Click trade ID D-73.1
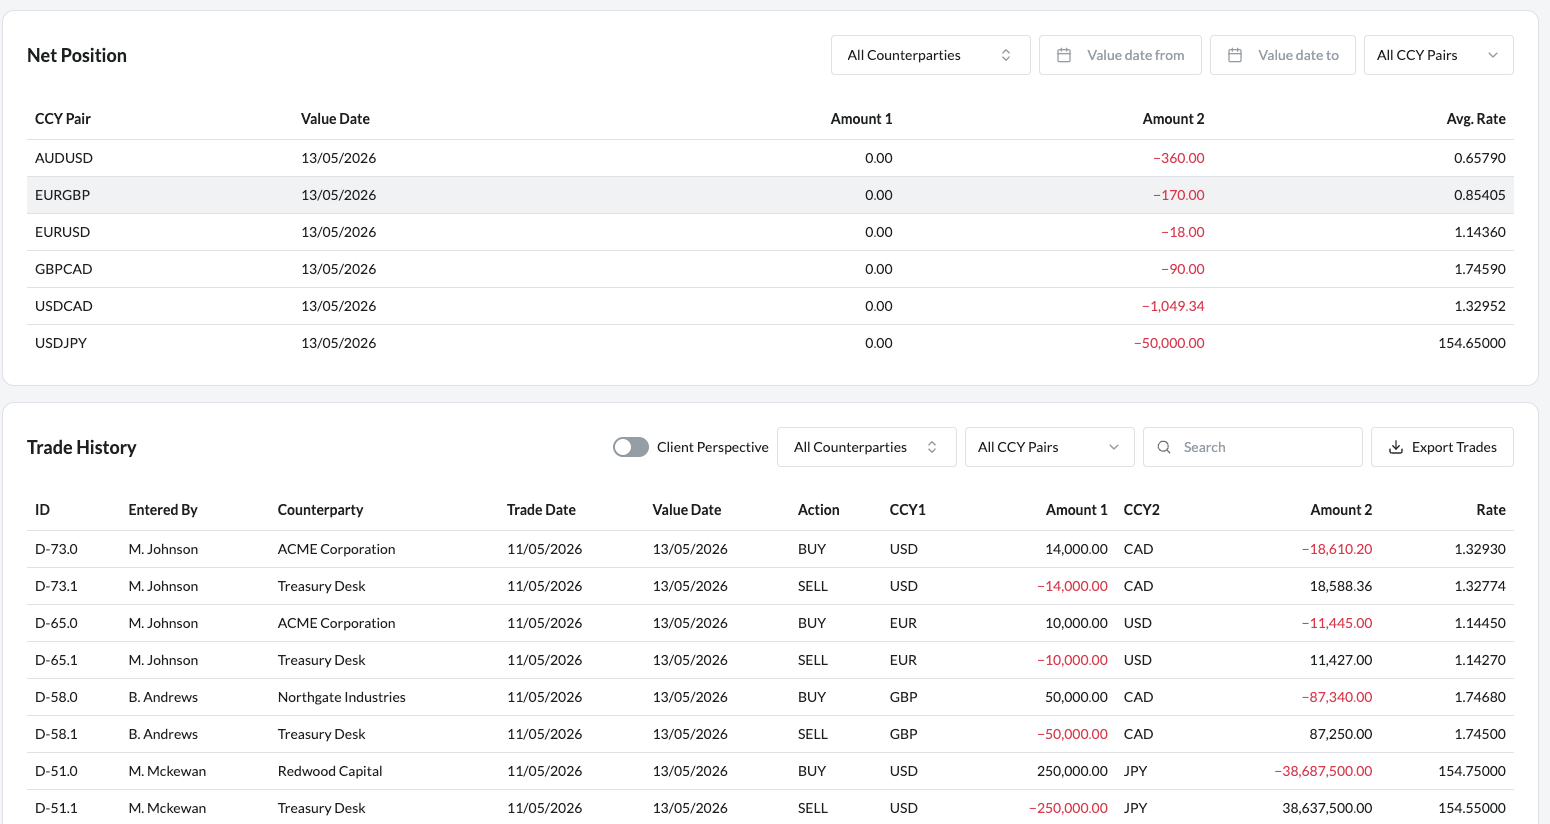 click(56, 586)
